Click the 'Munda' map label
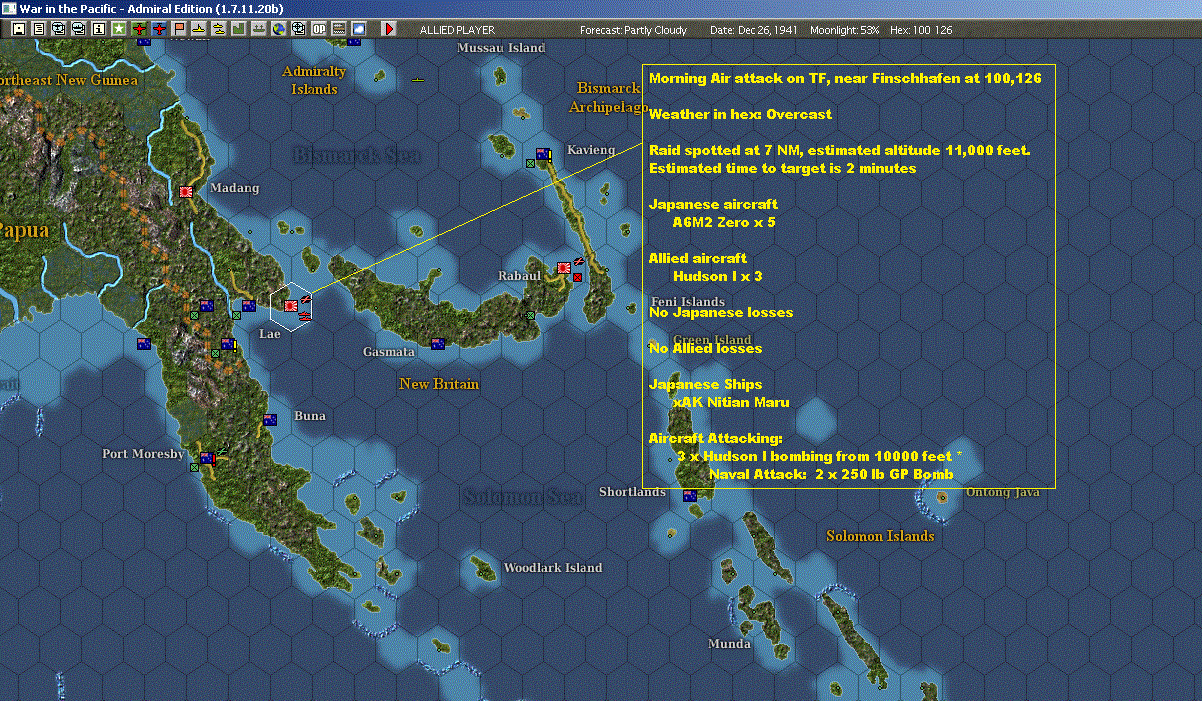 (x=729, y=643)
